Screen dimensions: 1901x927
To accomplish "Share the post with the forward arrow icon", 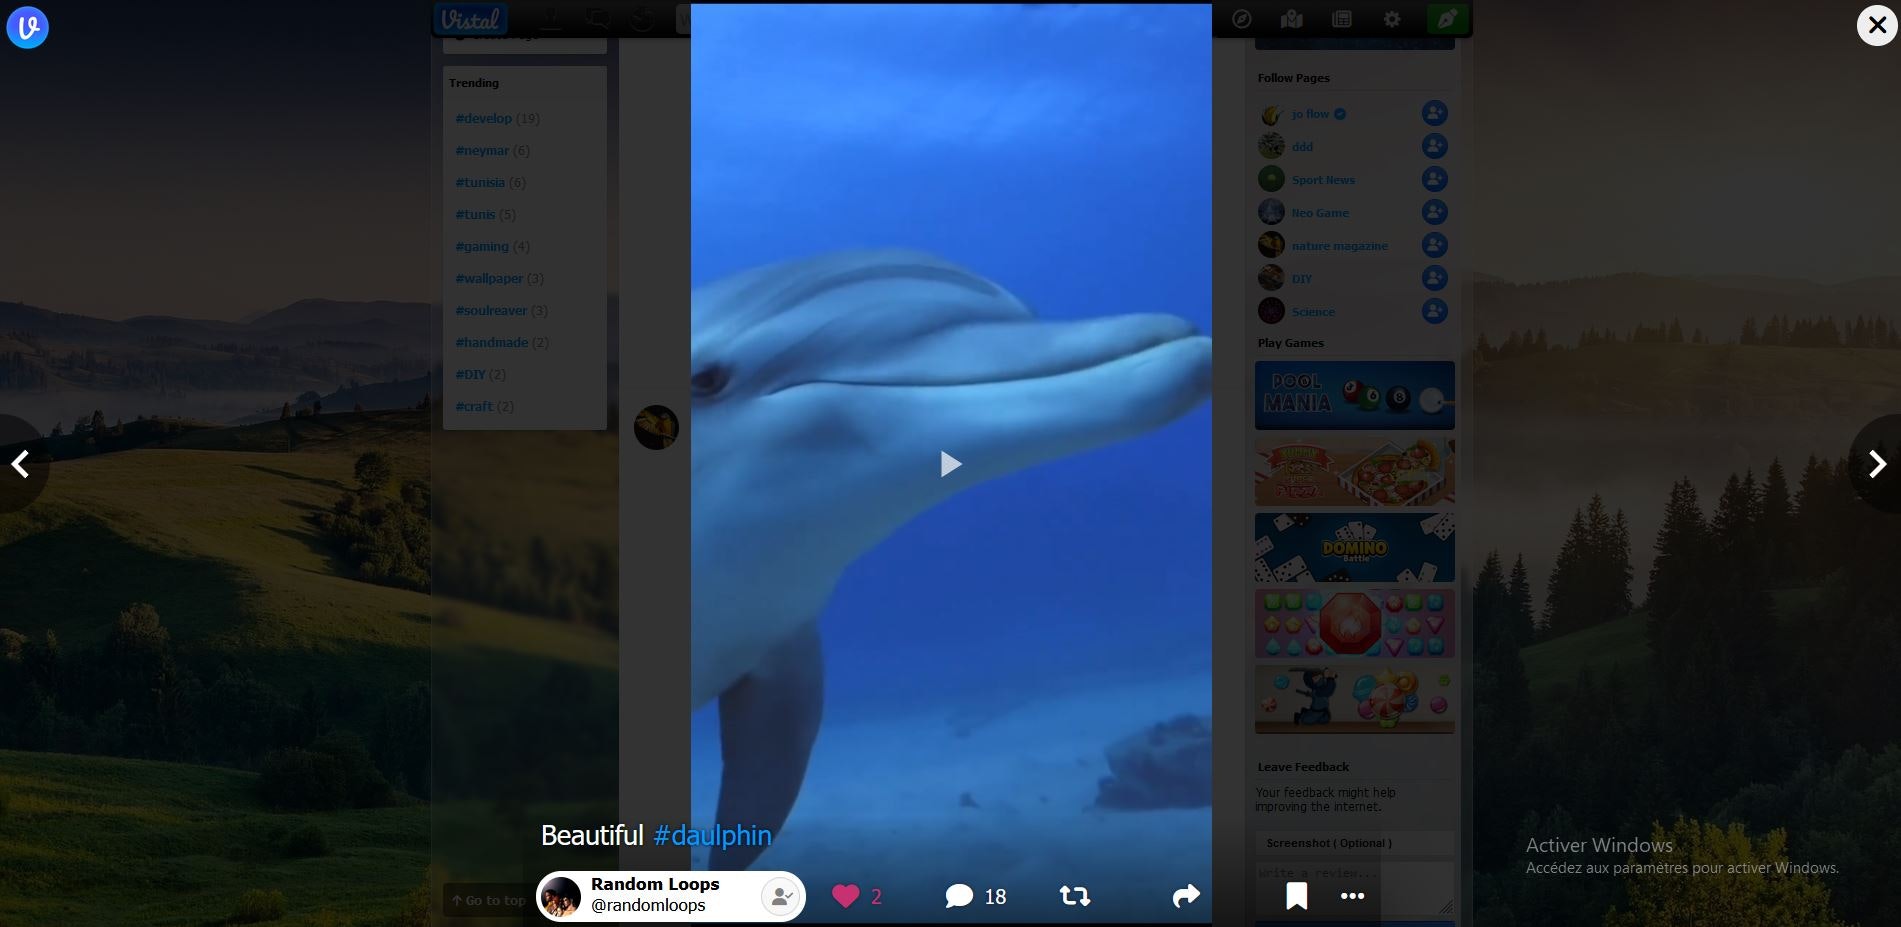I will click(x=1186, y=896).
